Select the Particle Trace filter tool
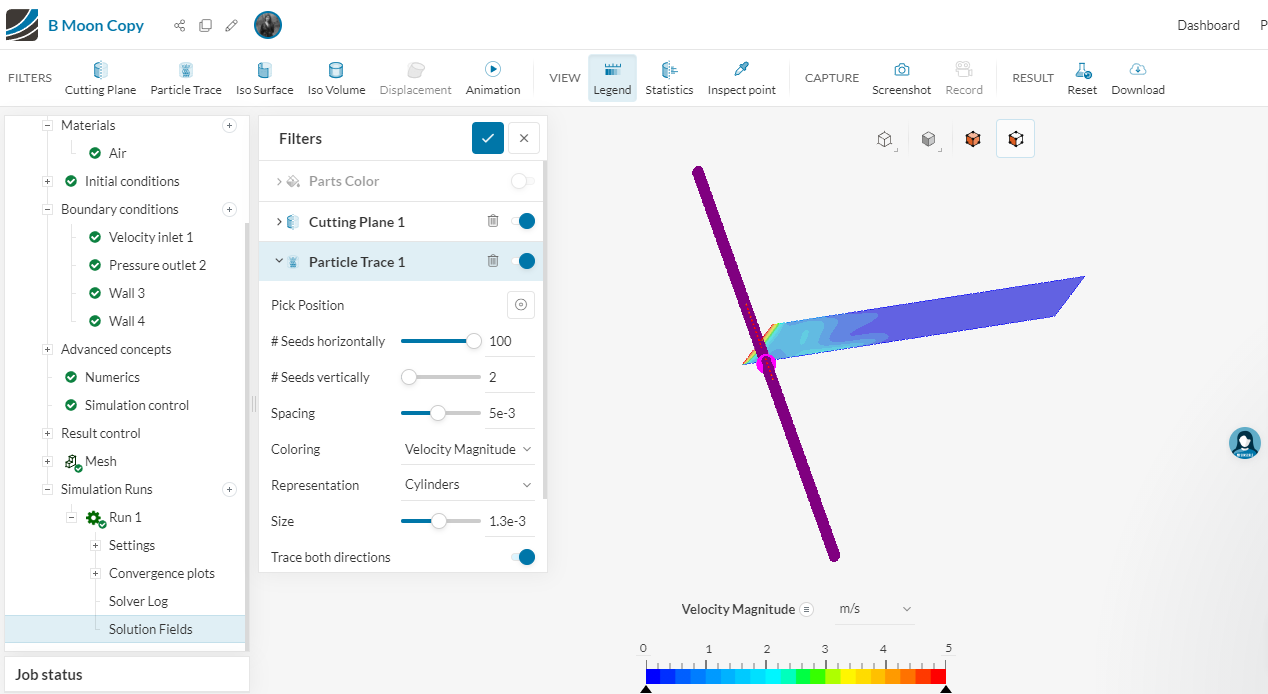Viewport: 1268px width, 694px height. coord(186,78)
